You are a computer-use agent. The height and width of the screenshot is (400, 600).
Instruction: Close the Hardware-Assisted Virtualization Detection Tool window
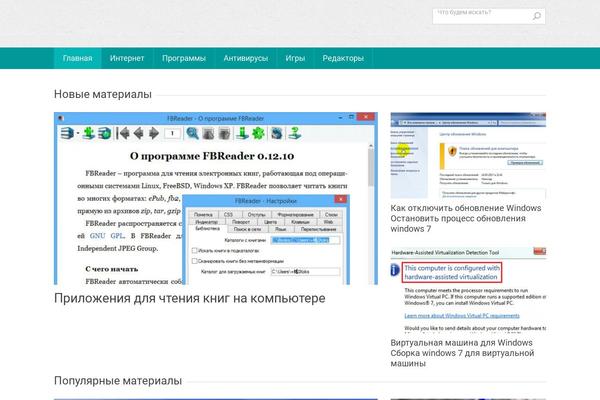540,251
